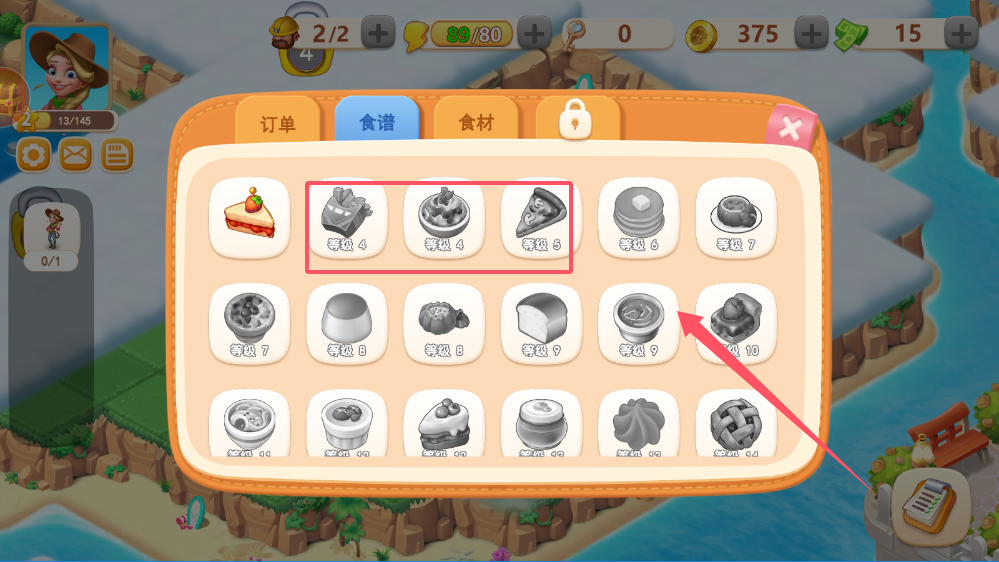The width and height of the screenshot is (999, 562).
Task: Select the level 5 pizza slice recipe
Action: point(541,218)
